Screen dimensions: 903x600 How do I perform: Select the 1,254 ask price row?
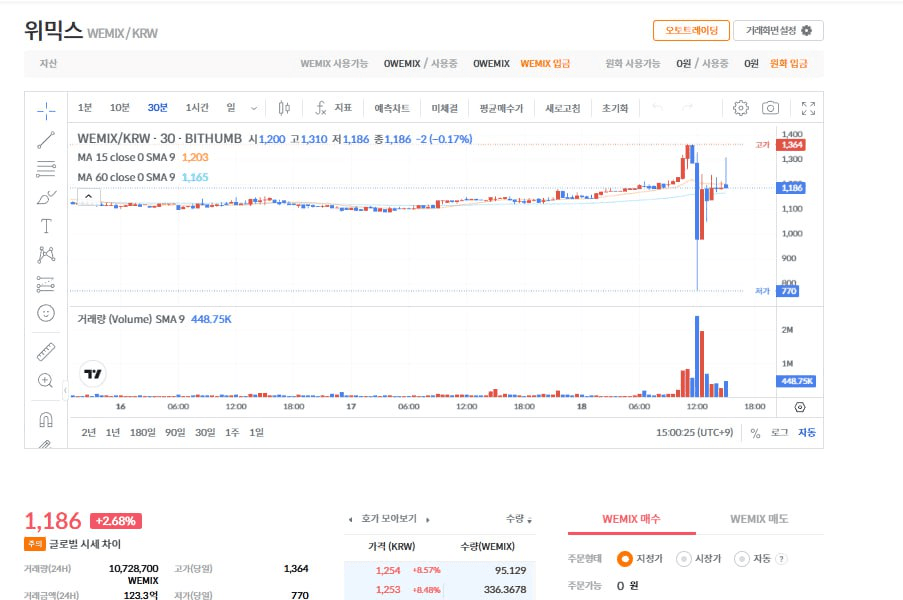coord(440,570)
